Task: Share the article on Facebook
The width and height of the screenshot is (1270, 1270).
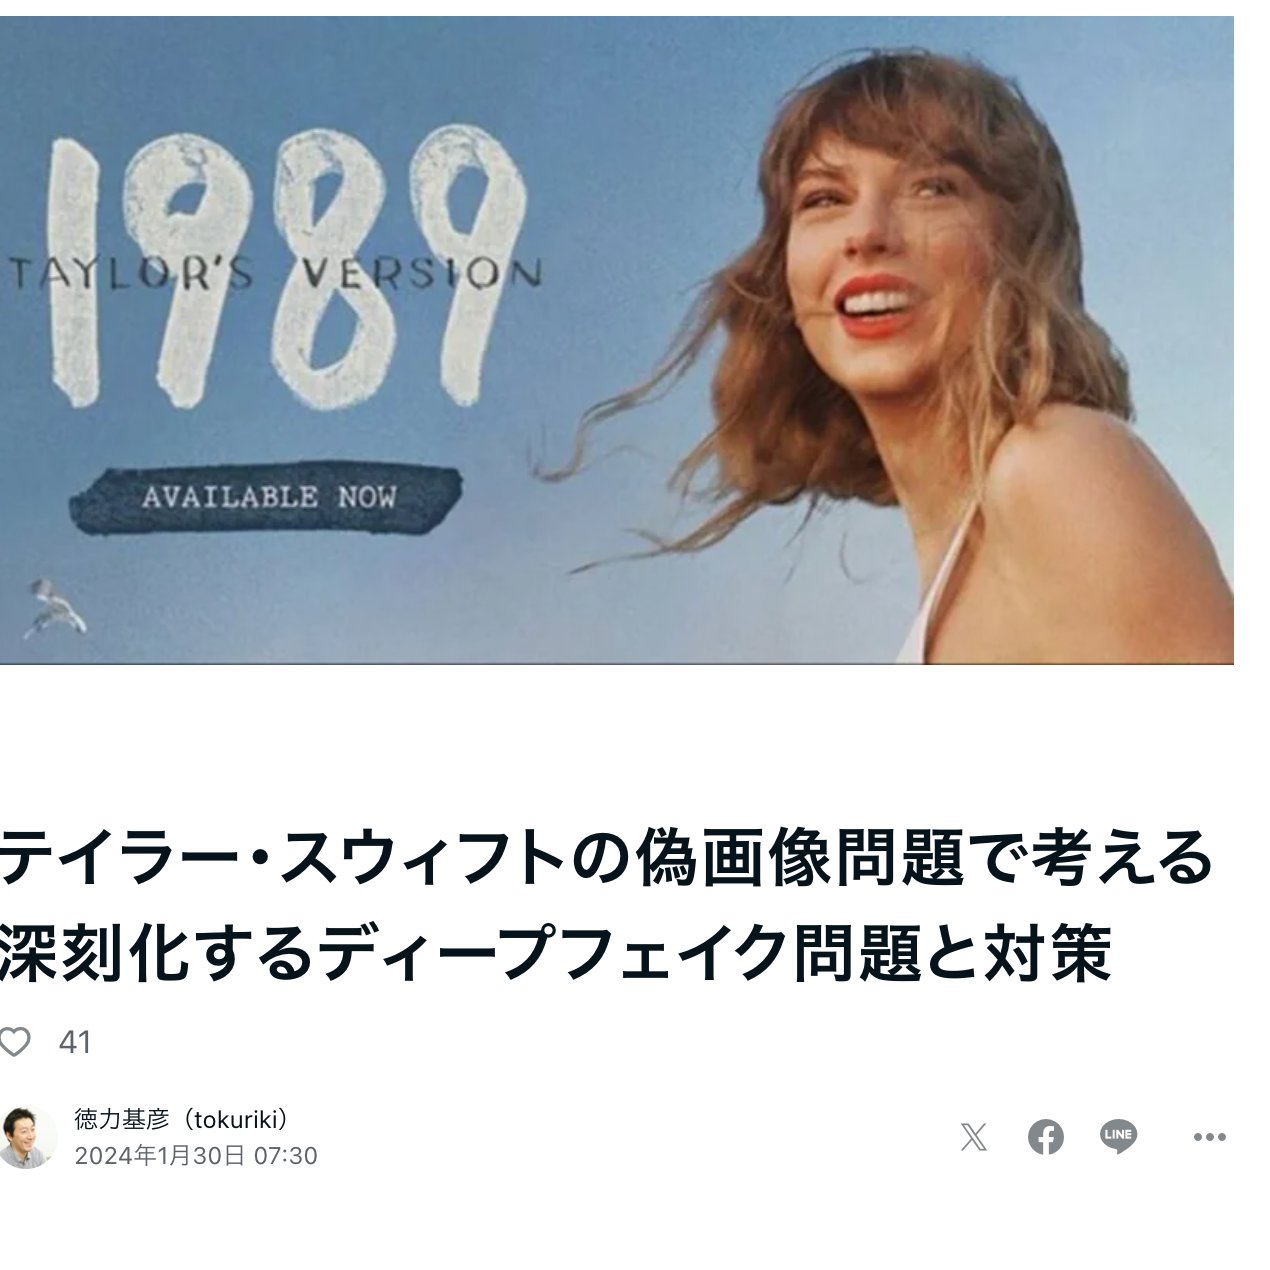Action: [1046, 1137]
